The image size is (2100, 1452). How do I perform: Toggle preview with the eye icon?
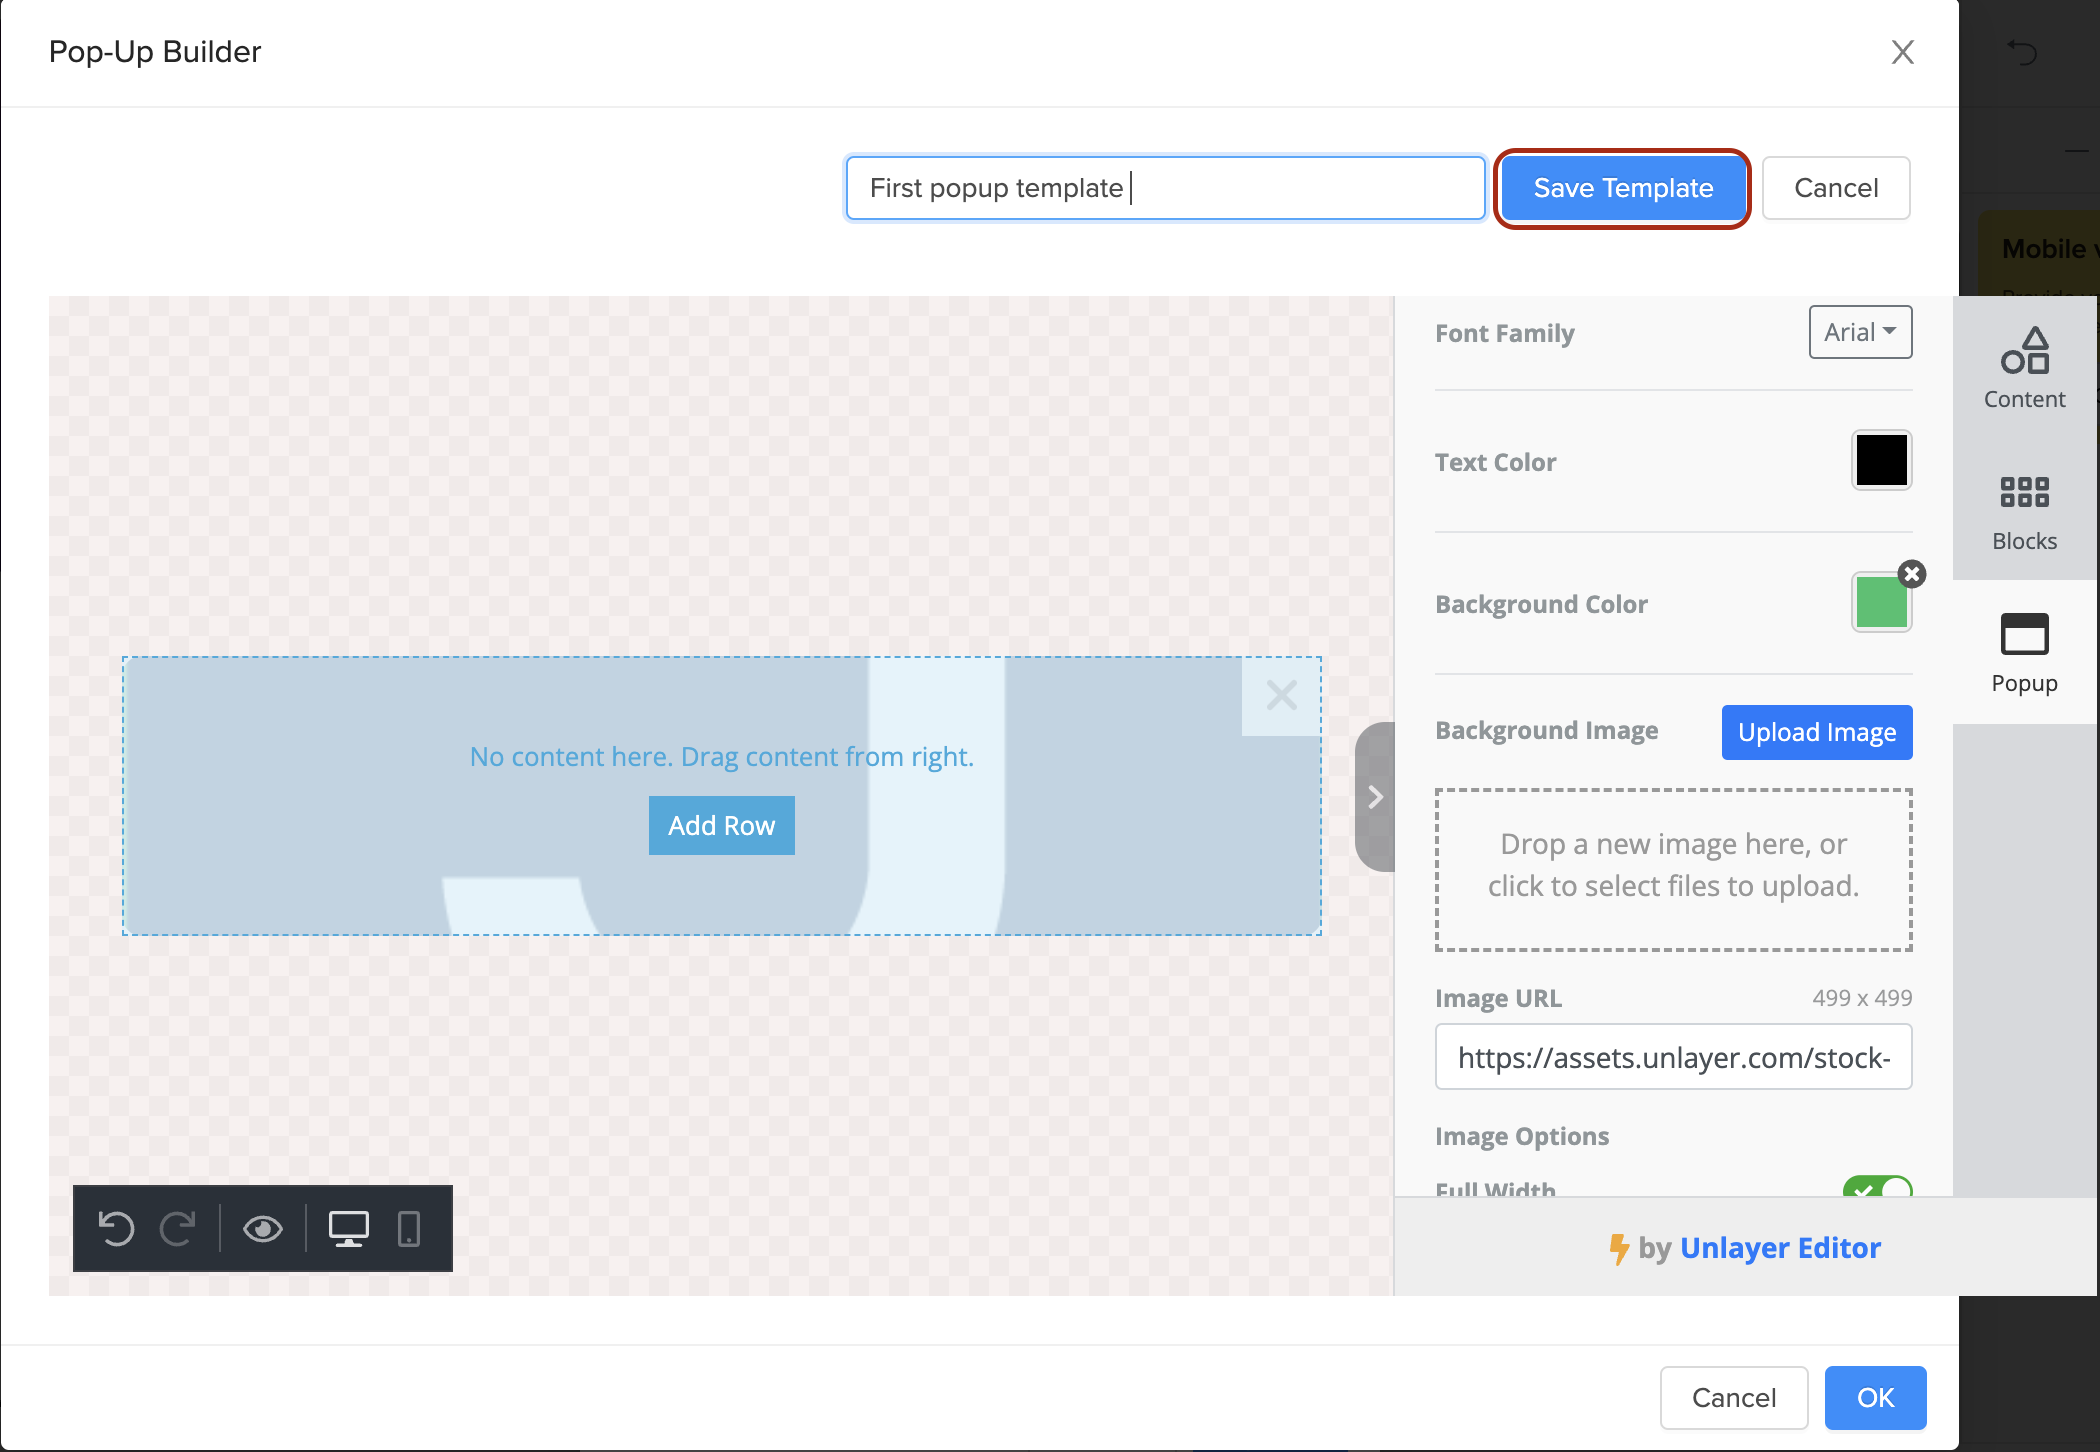pyautogui.click(x=263, y=1228)
